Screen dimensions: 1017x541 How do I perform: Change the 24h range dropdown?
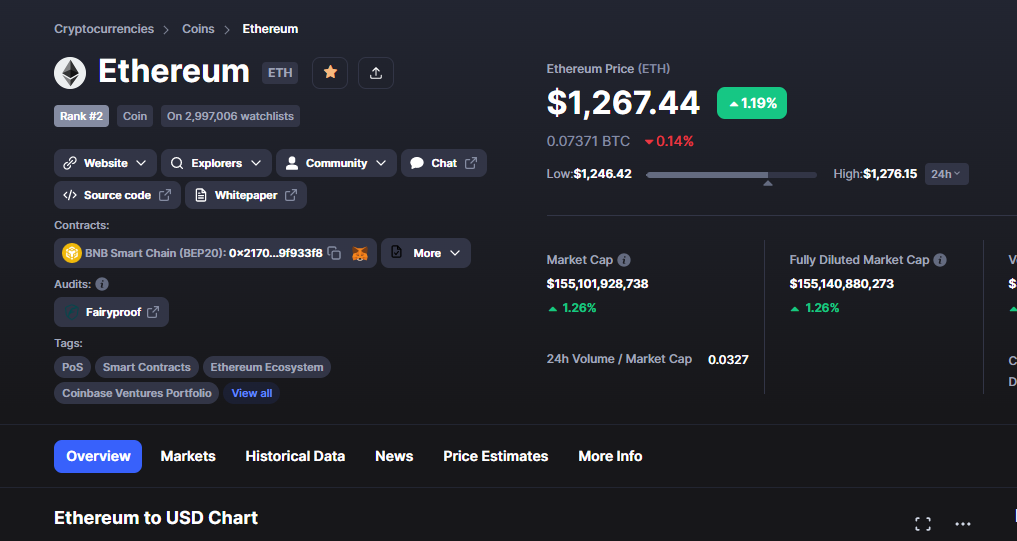(x=946, y=174)
